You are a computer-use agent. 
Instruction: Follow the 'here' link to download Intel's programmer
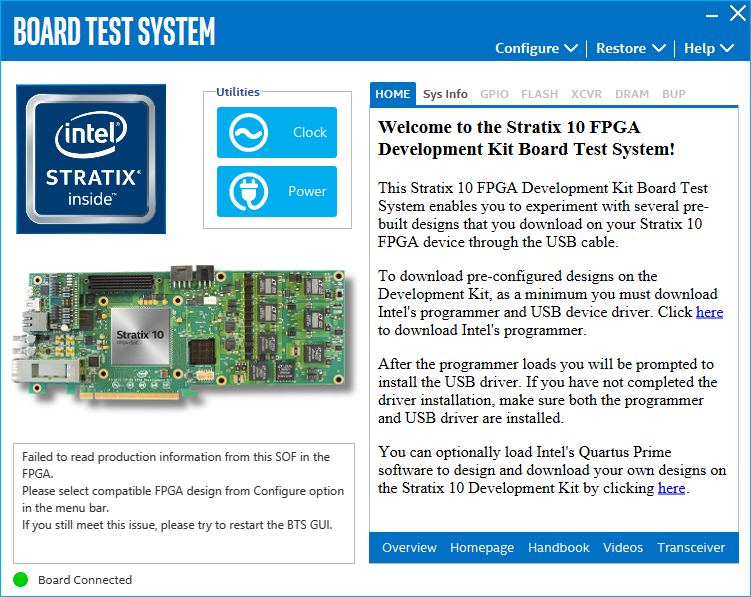(709, 312)
